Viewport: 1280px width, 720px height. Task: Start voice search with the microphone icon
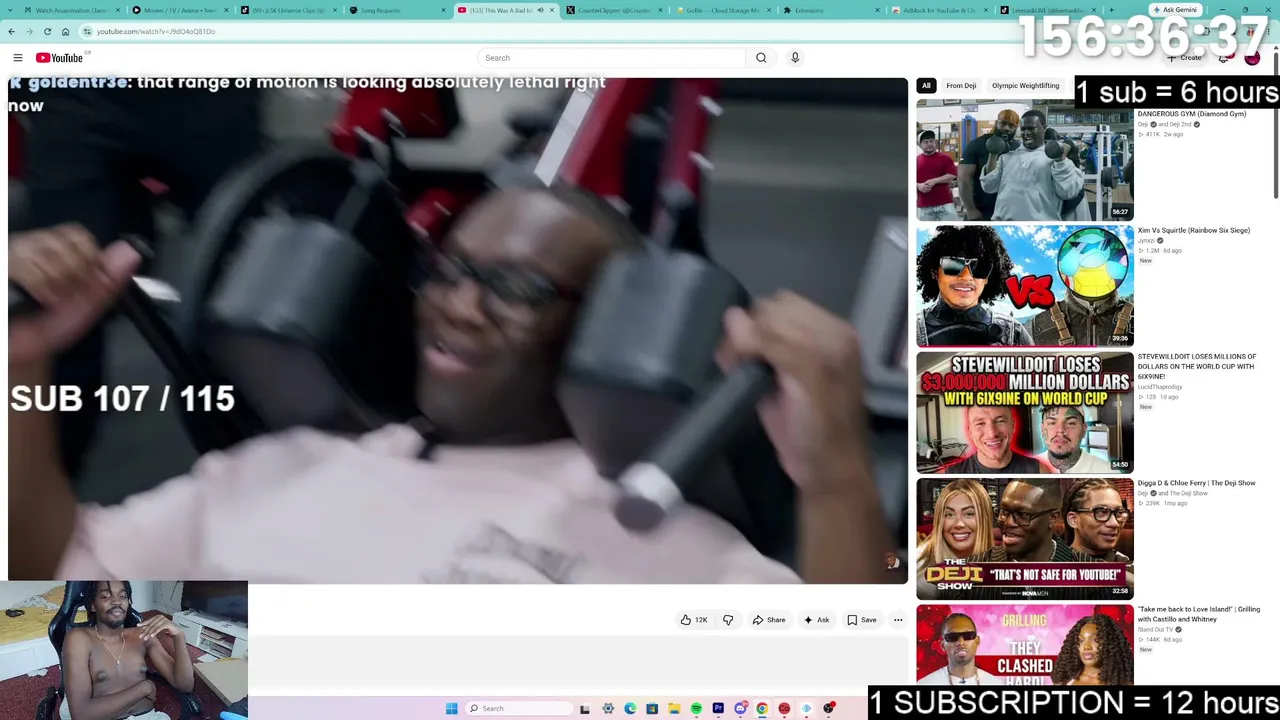tap(795, 58)
